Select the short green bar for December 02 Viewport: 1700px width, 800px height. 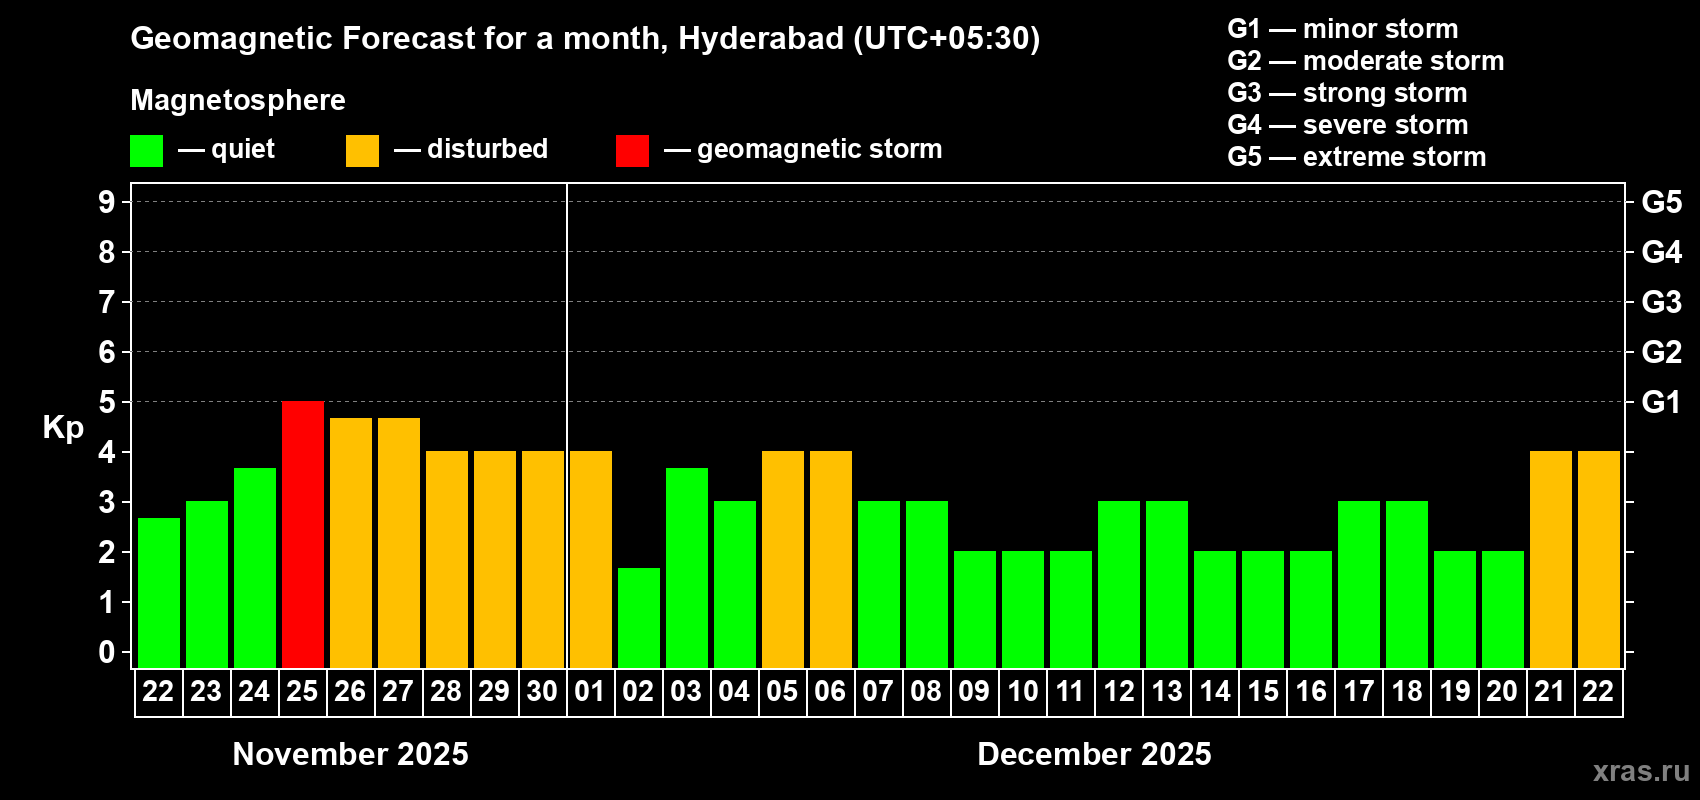pos(639,617)
